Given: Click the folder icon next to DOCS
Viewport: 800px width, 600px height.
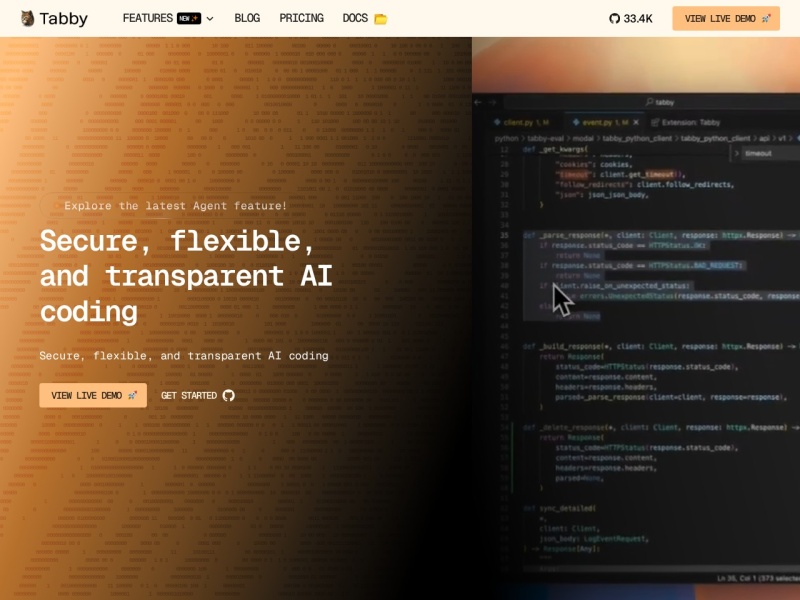Looking at the screenshot, I should pyautogui.click(x=380, y=18).
